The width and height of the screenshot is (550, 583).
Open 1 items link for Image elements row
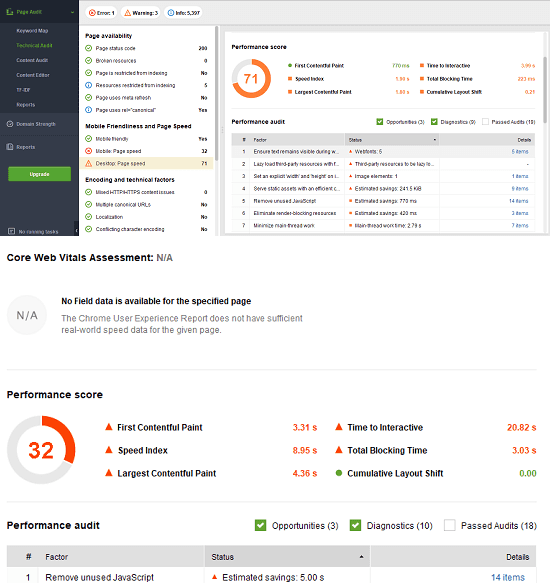[520, 176]
